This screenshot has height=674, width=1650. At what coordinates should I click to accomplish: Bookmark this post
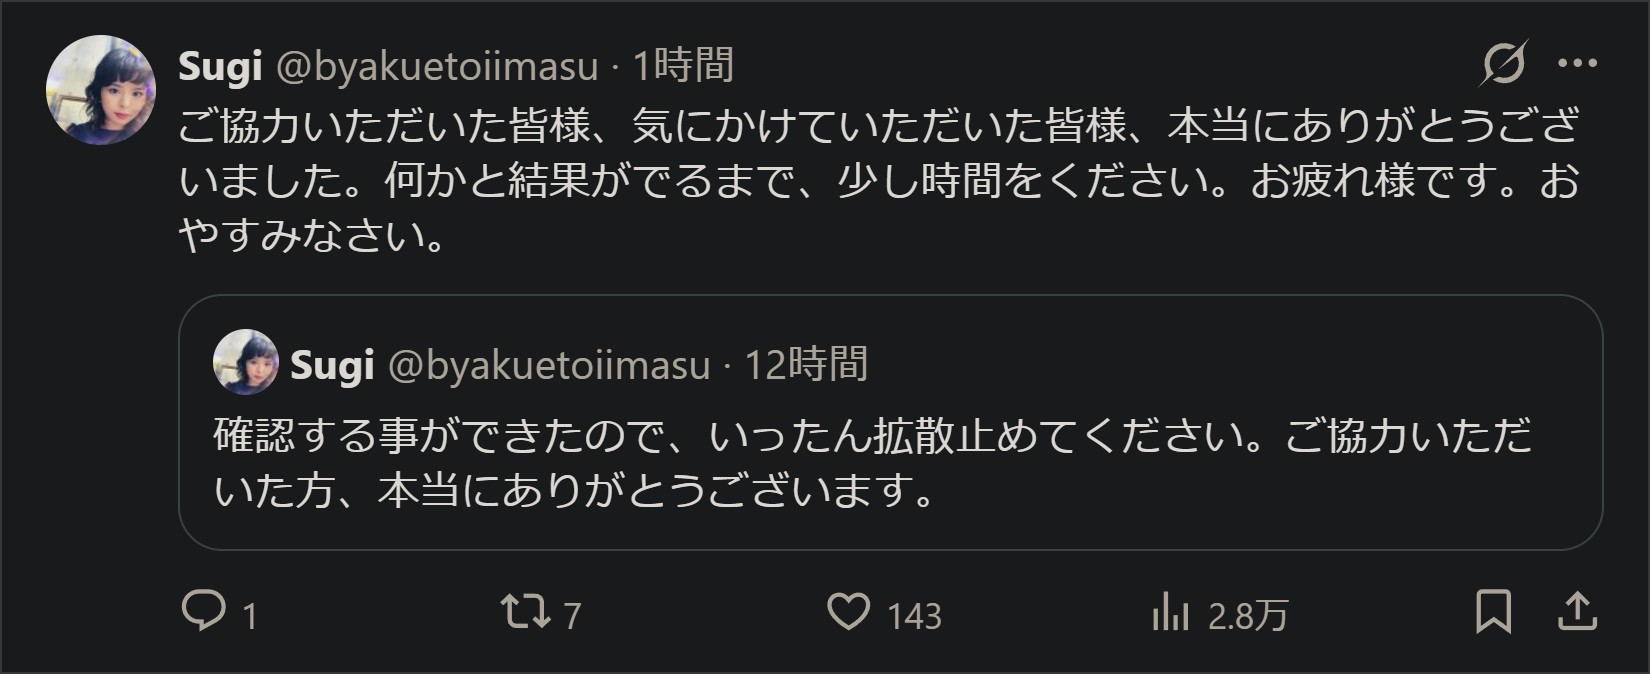(x=1493, y=611)
